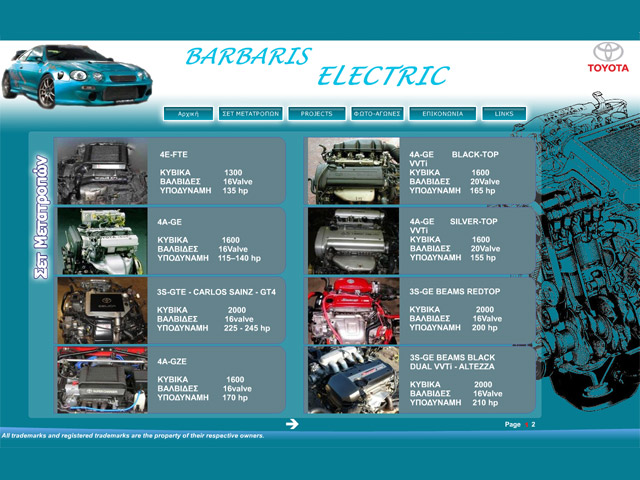Open the LINKS menu button

(x=504, y=114)
